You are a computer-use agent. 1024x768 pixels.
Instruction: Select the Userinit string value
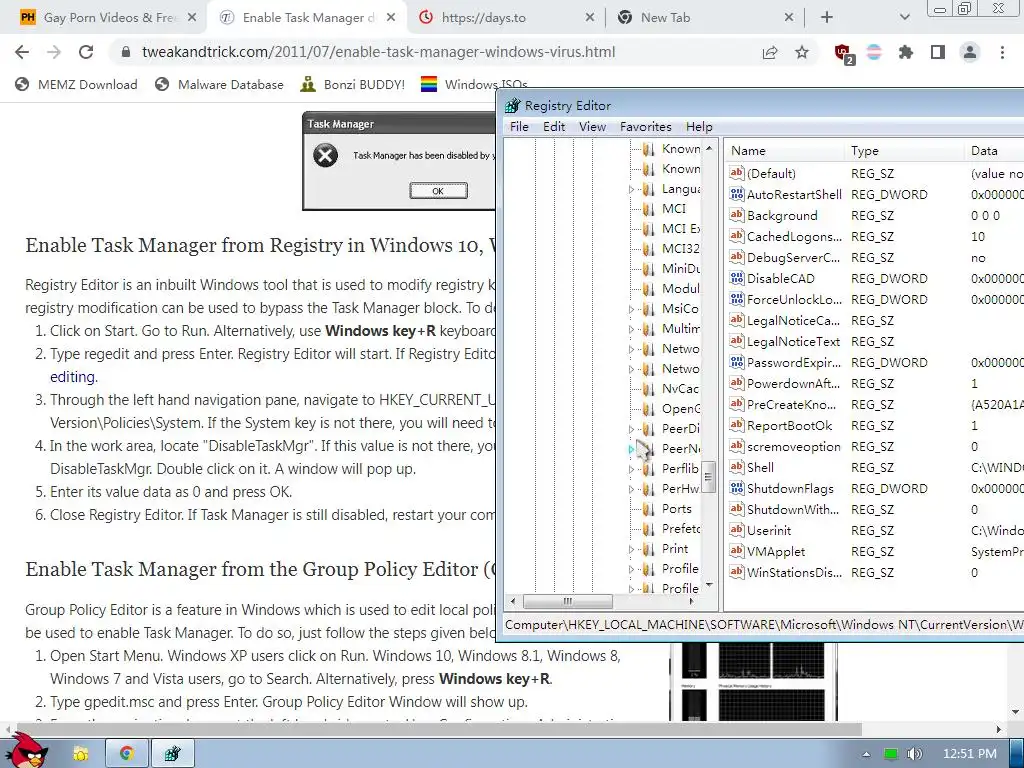coord(769,531)
